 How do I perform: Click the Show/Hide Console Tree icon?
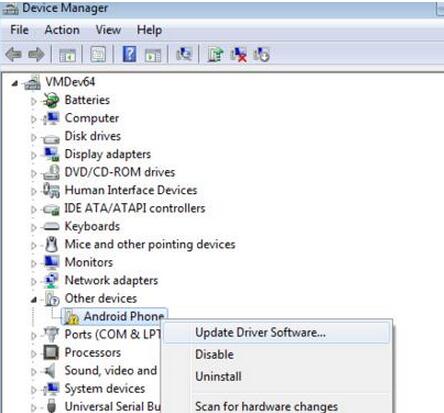click(x=67, y=55)
